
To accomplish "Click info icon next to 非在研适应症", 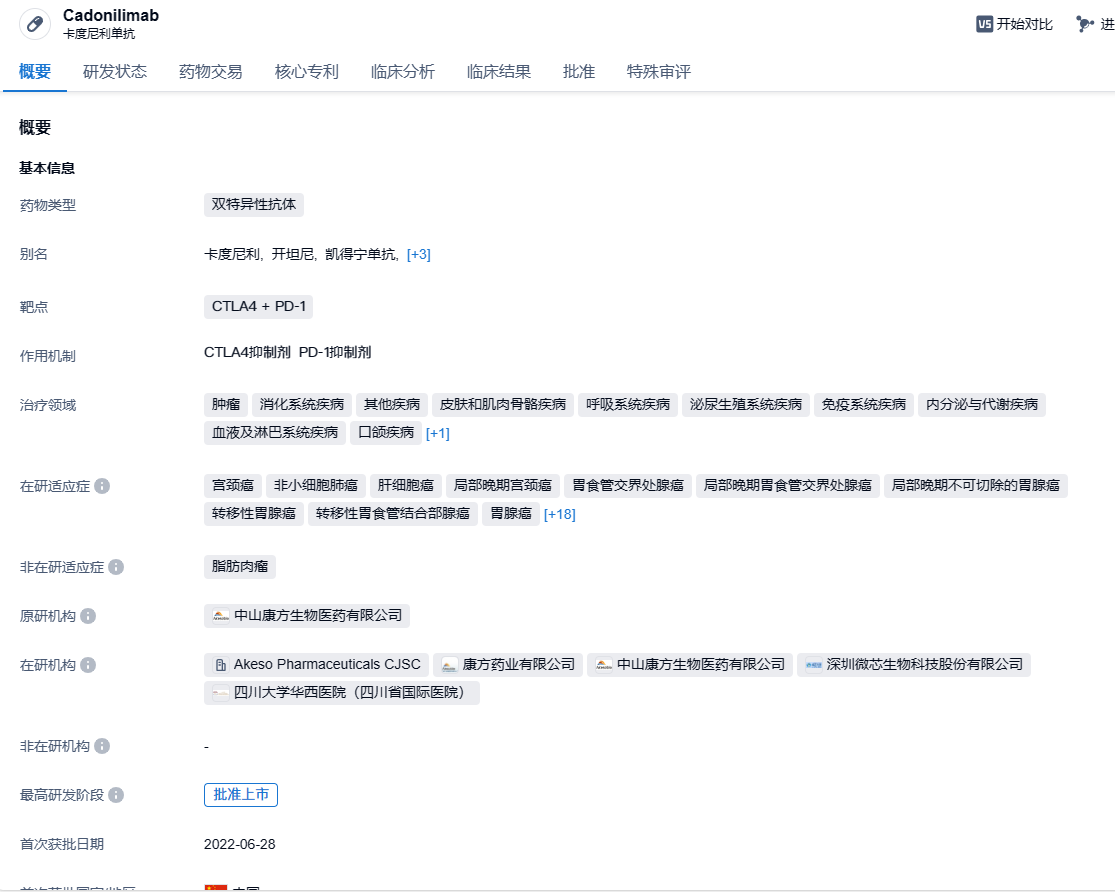I will point(116,567).
